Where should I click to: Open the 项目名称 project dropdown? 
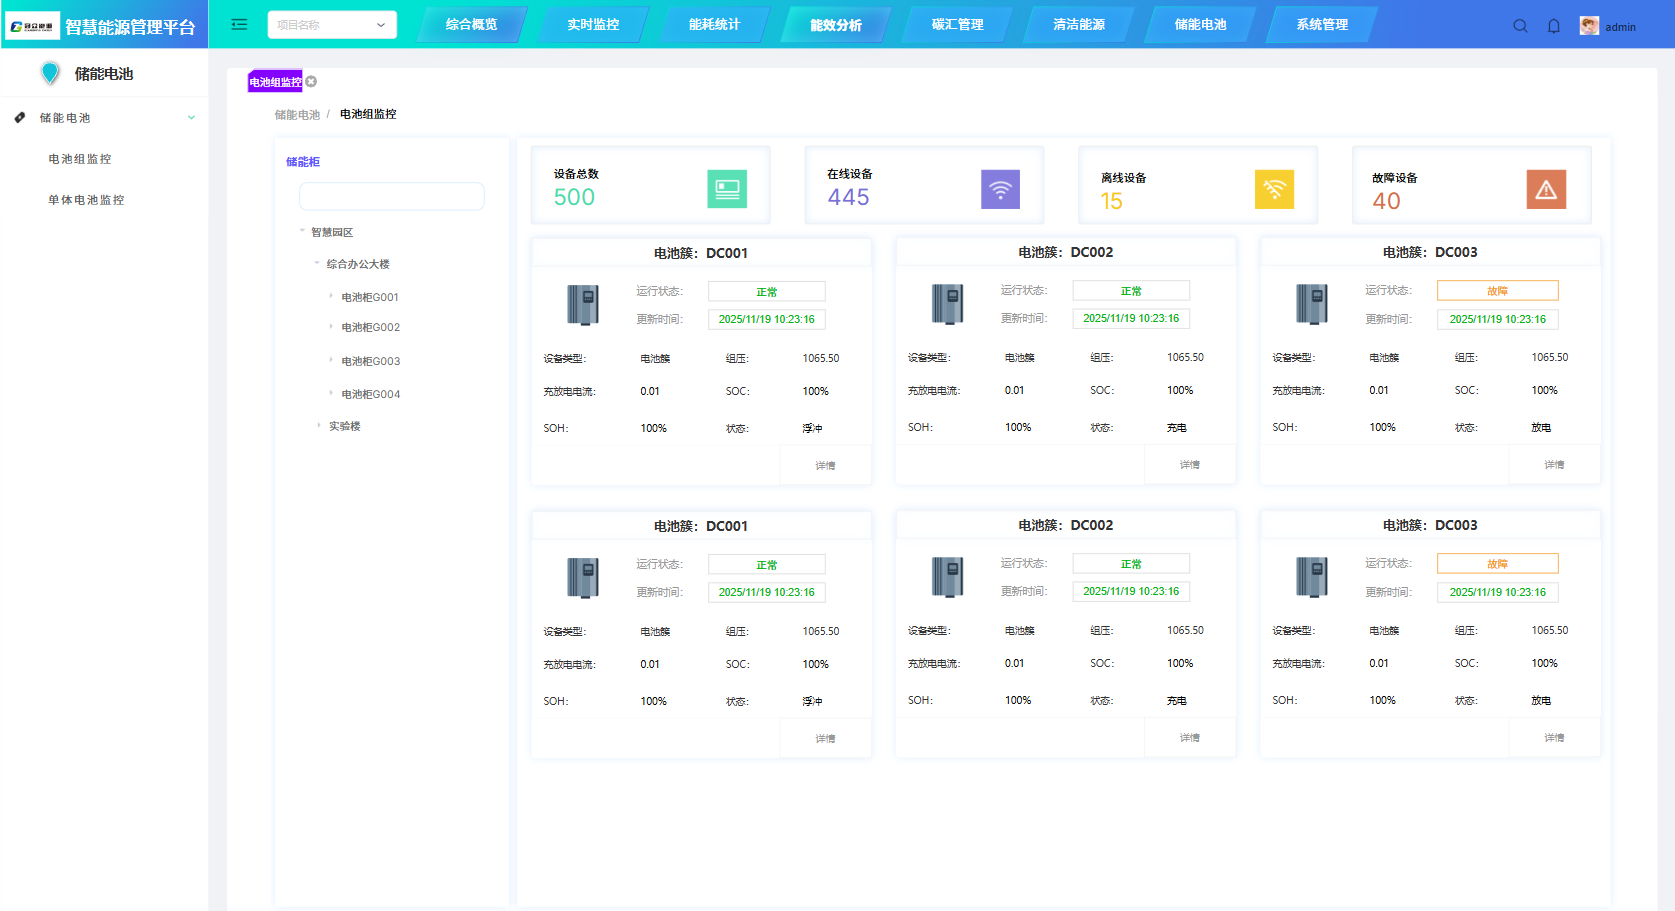pos(331,25)
